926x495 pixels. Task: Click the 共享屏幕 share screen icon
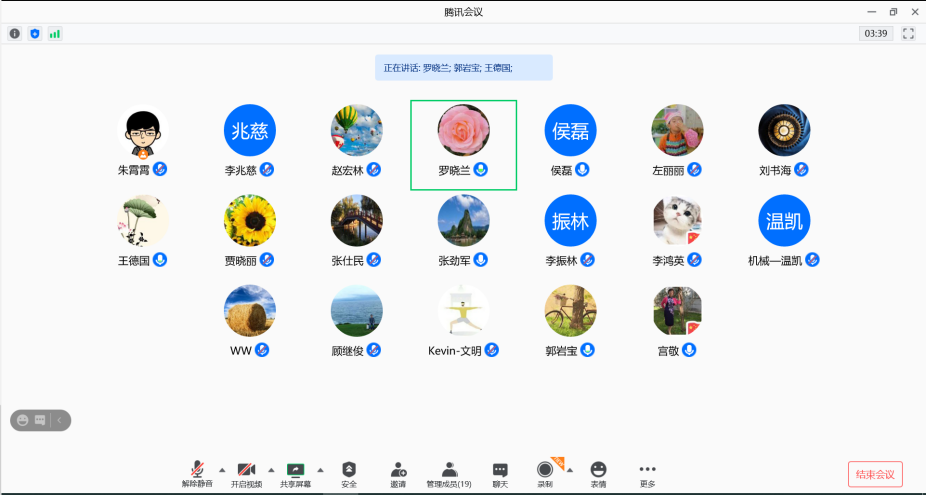[295, 471]
